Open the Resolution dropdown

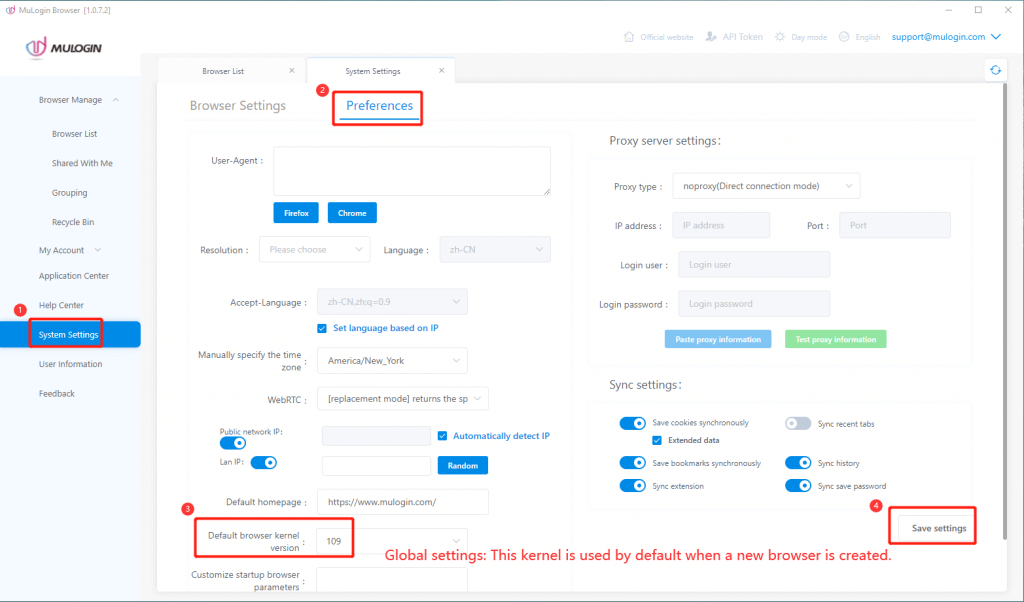point(315,249)
